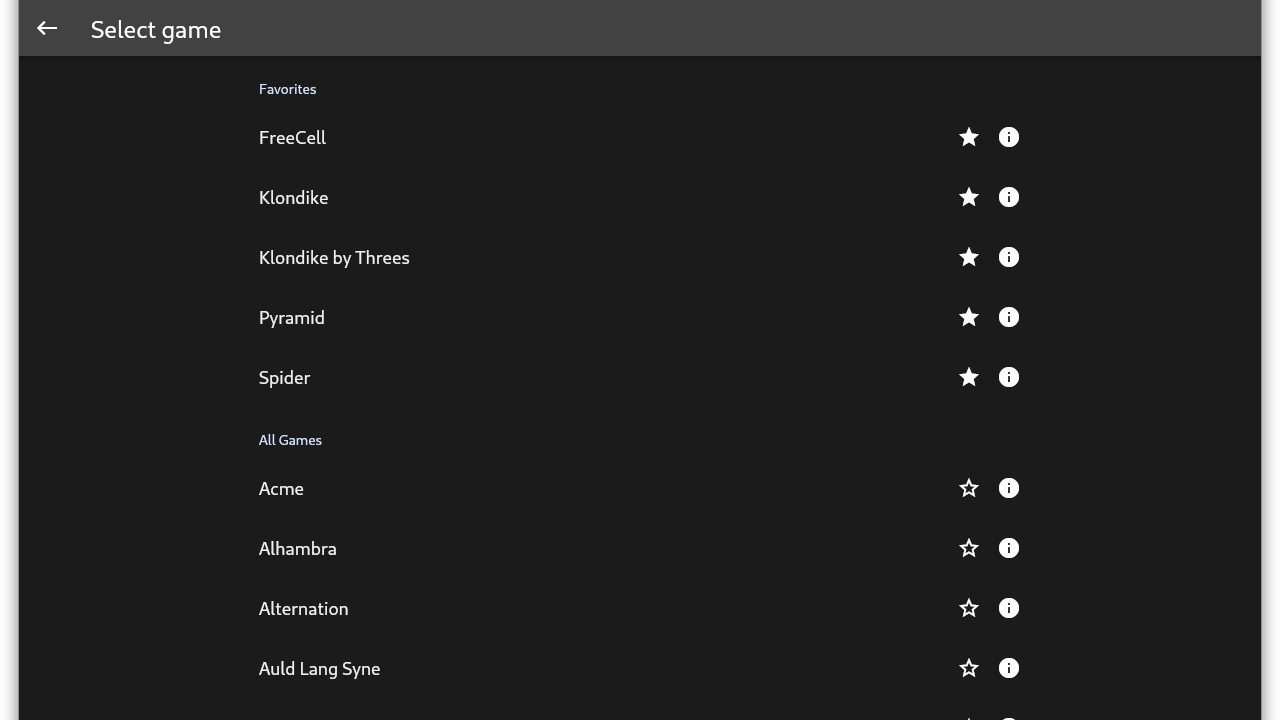Viewport: 1280px width, 720px height.
Task: View Alhambra game info
Action: coord(1008,548)
